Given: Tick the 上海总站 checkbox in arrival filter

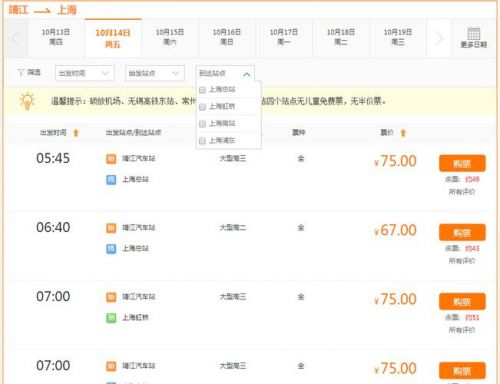Looking at the screenshot, I should click(202, 90).
